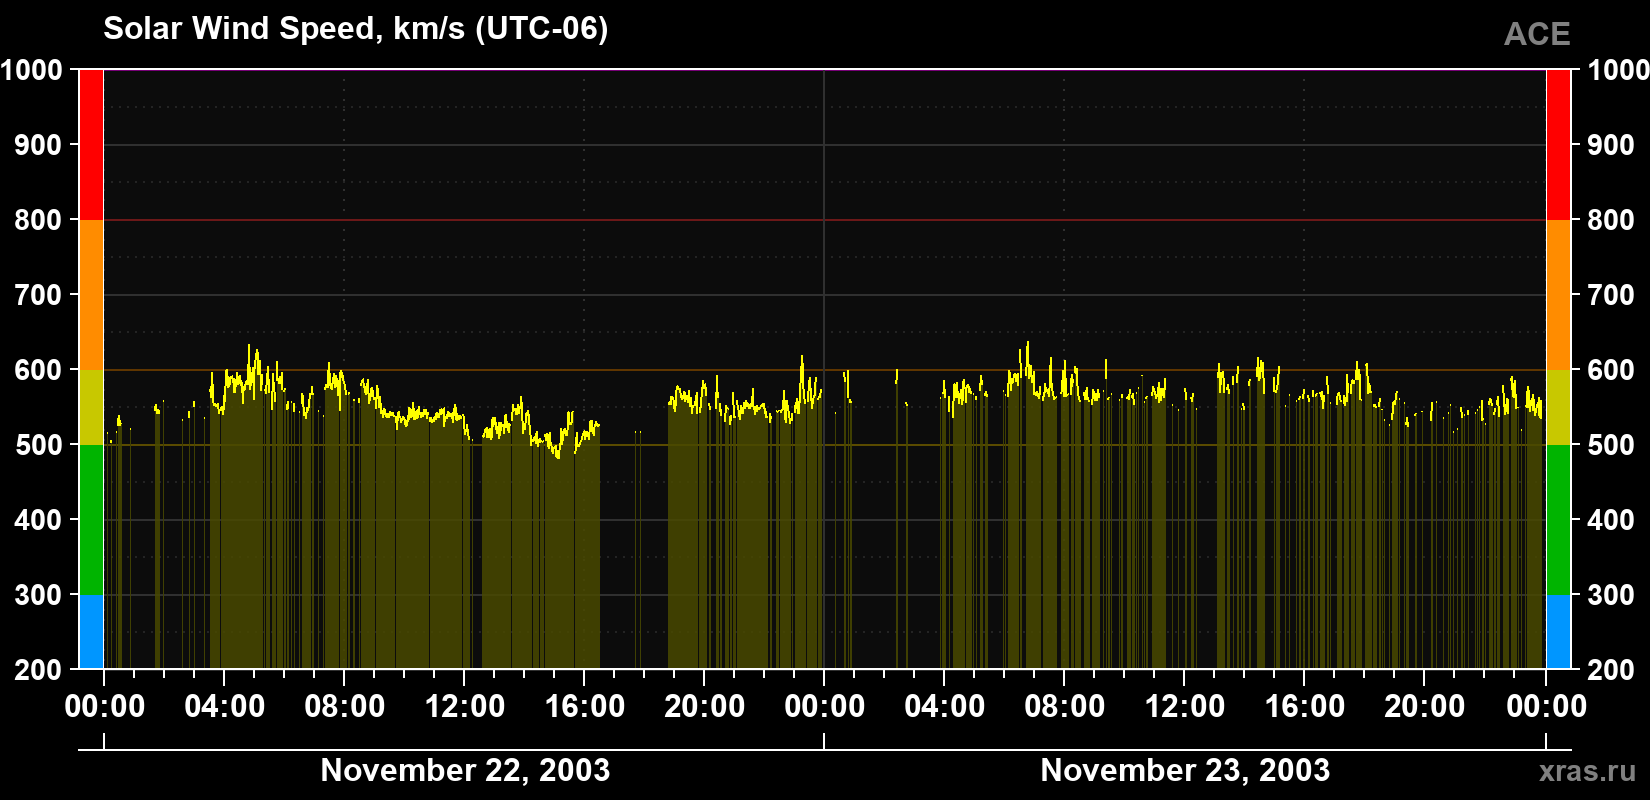Image resolution: width=1650 pixels, height=800 pixels.
Task: Click the final 00:00 label ending November 23
Action: 1546,707
